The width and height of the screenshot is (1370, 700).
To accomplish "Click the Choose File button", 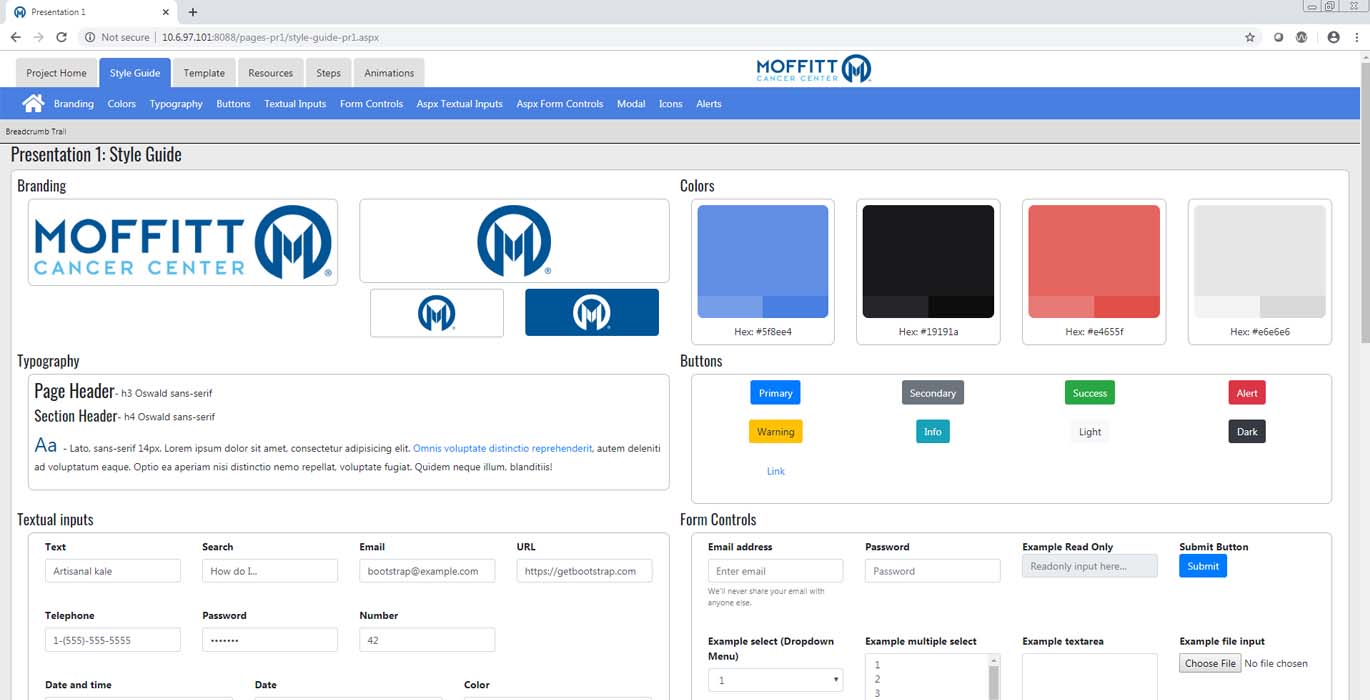I will pyautogui.click(x=1210, y=663).
